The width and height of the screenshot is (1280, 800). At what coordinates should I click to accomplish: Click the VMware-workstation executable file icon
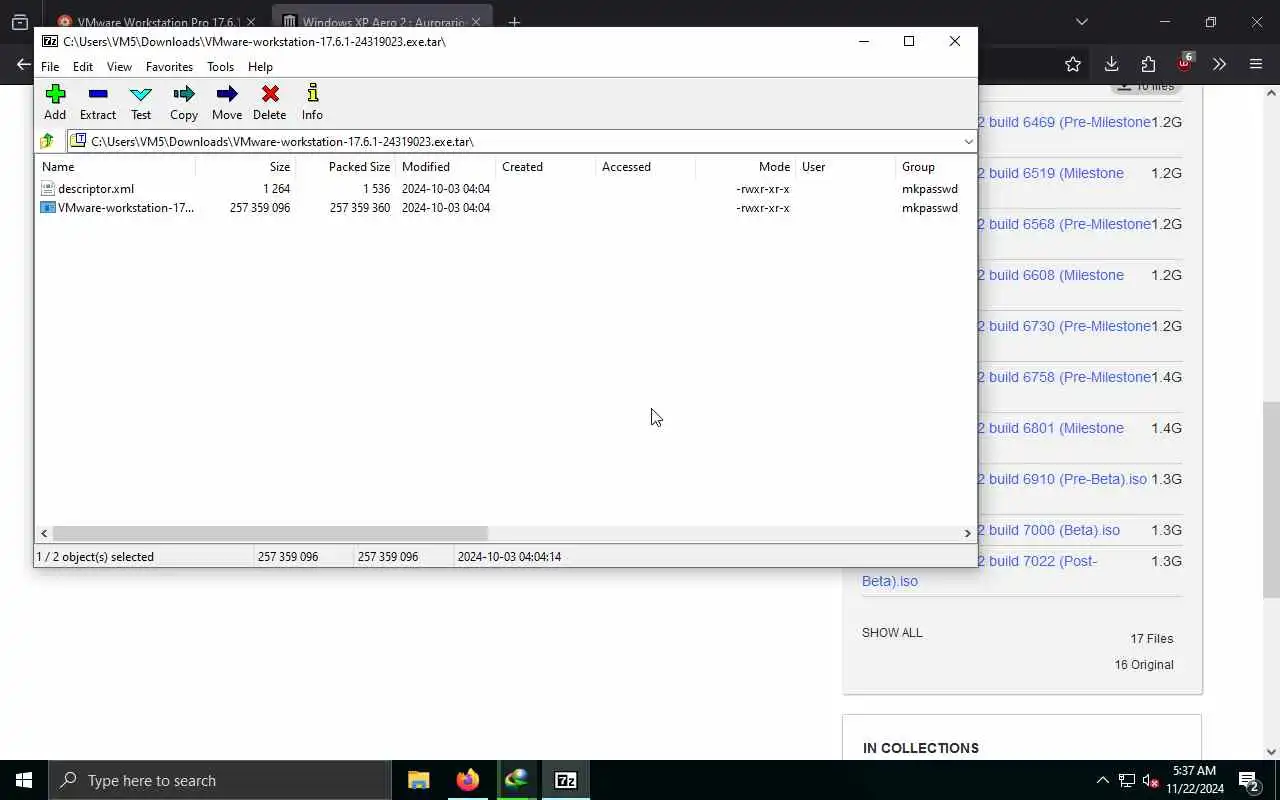coord(47,208)
